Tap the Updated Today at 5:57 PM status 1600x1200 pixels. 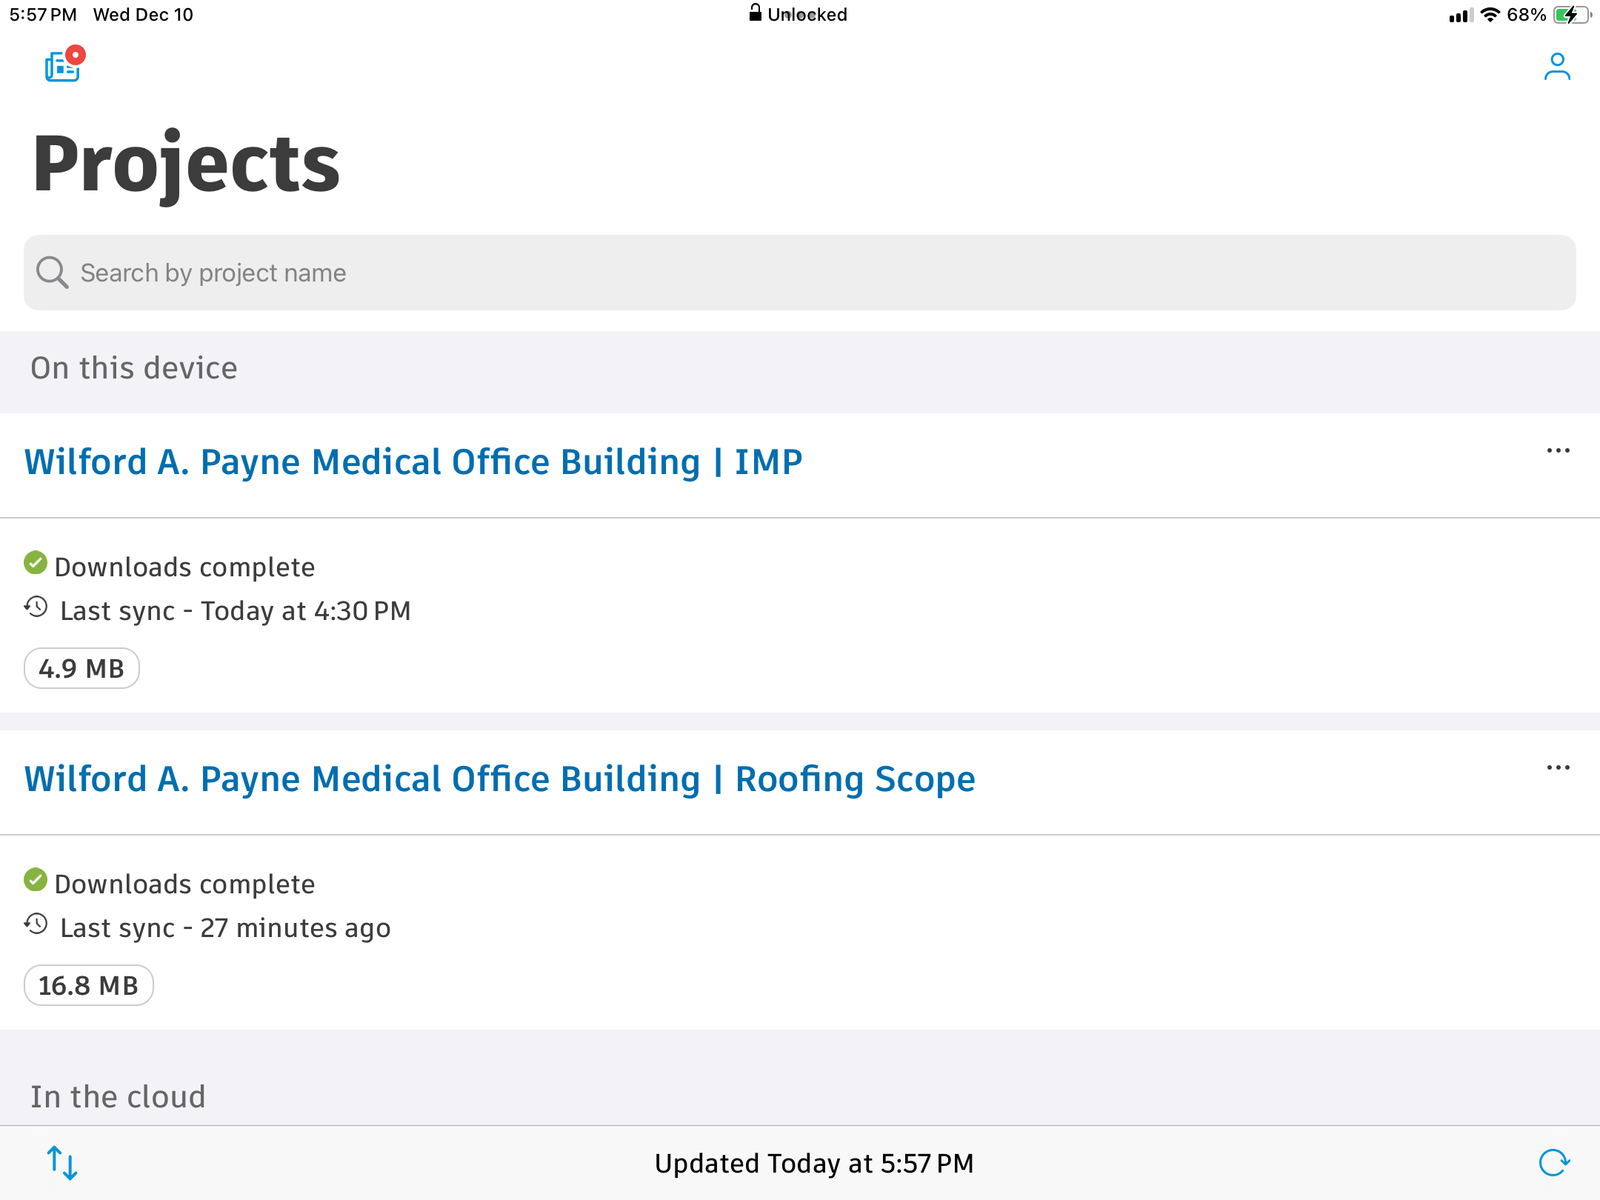tap(813, 1163)
